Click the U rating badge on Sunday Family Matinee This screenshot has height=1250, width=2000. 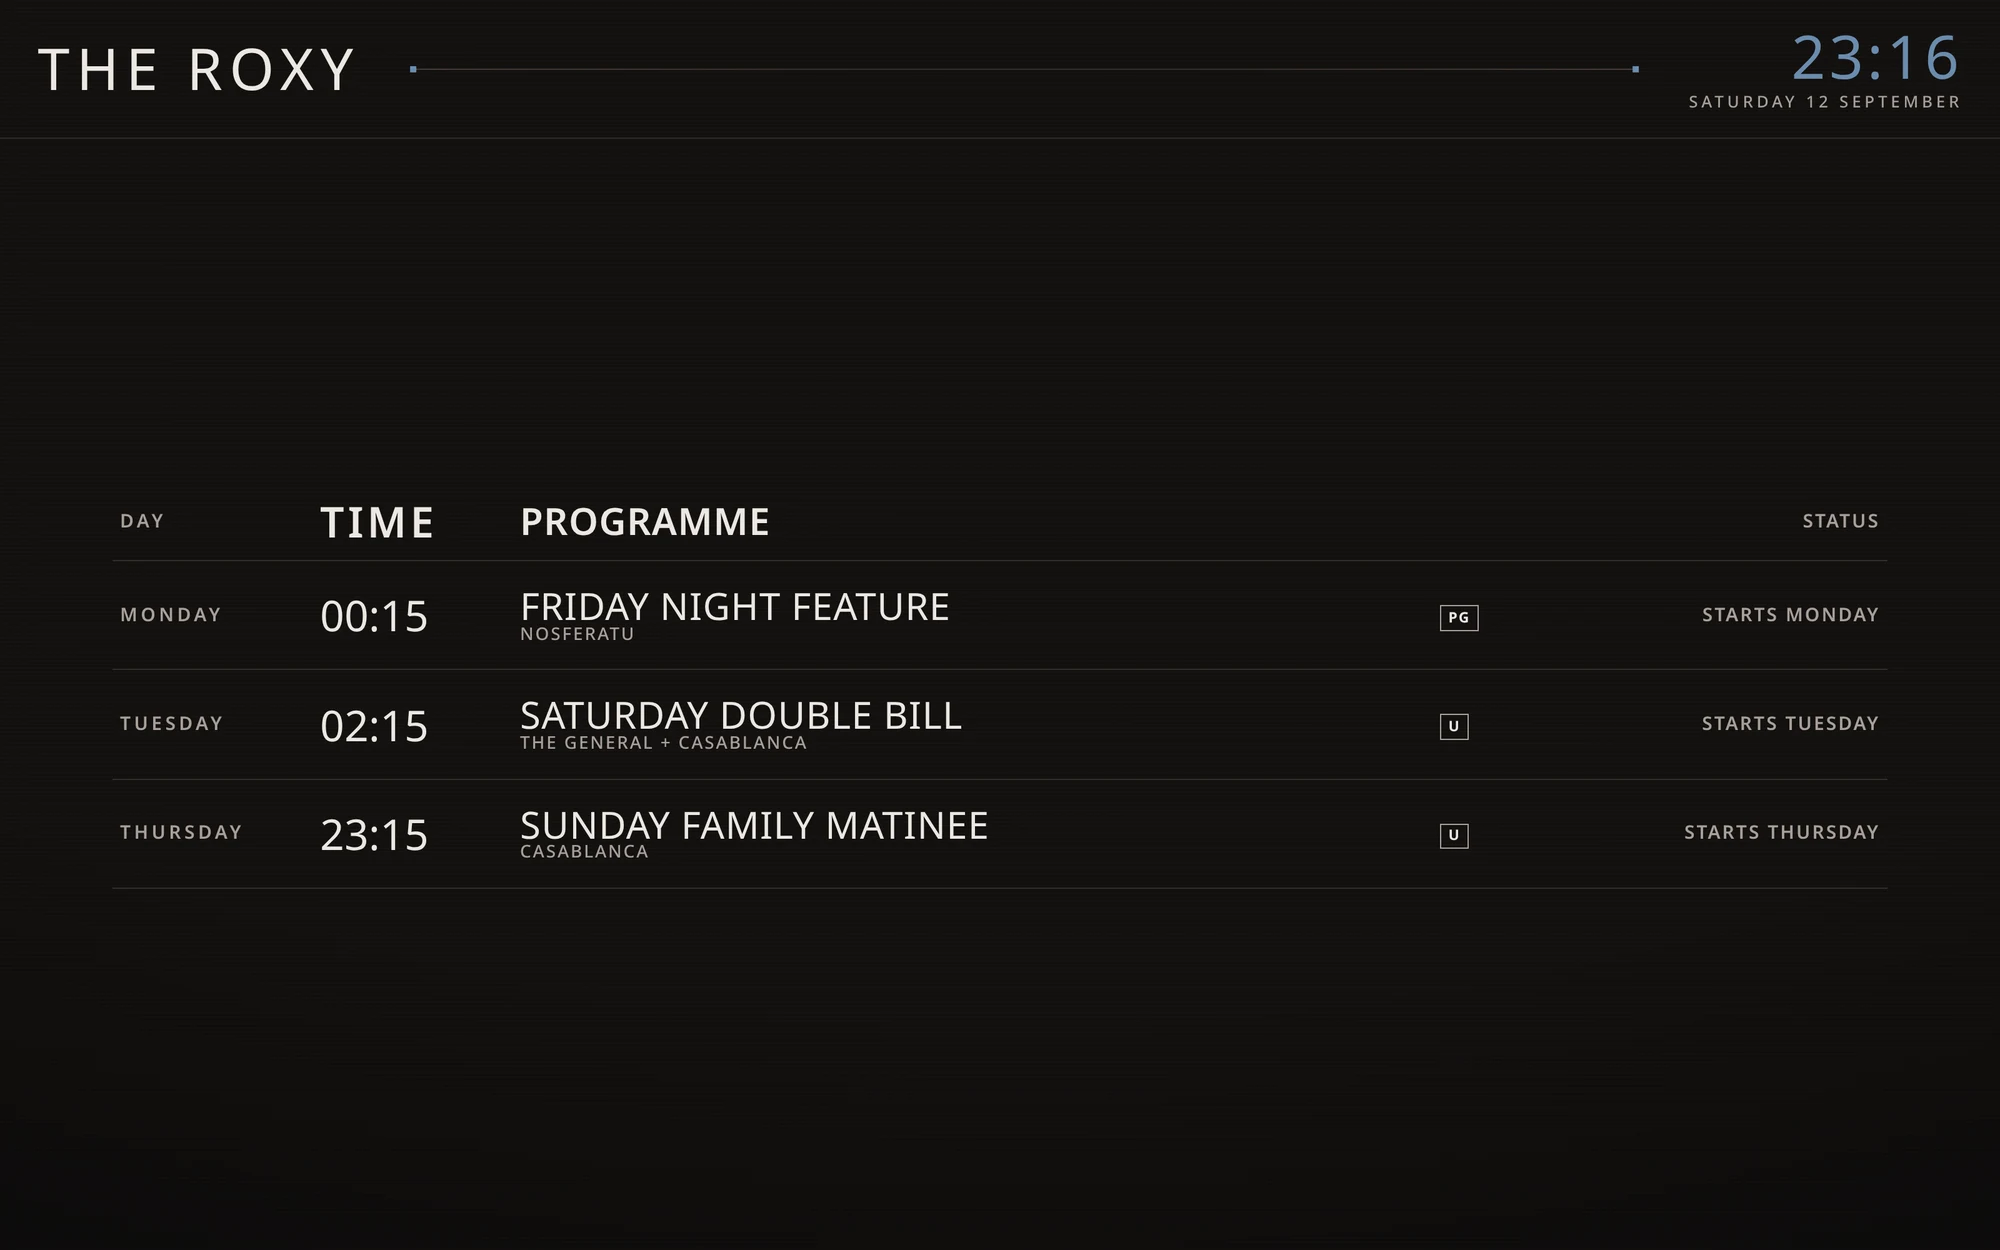1454,835
